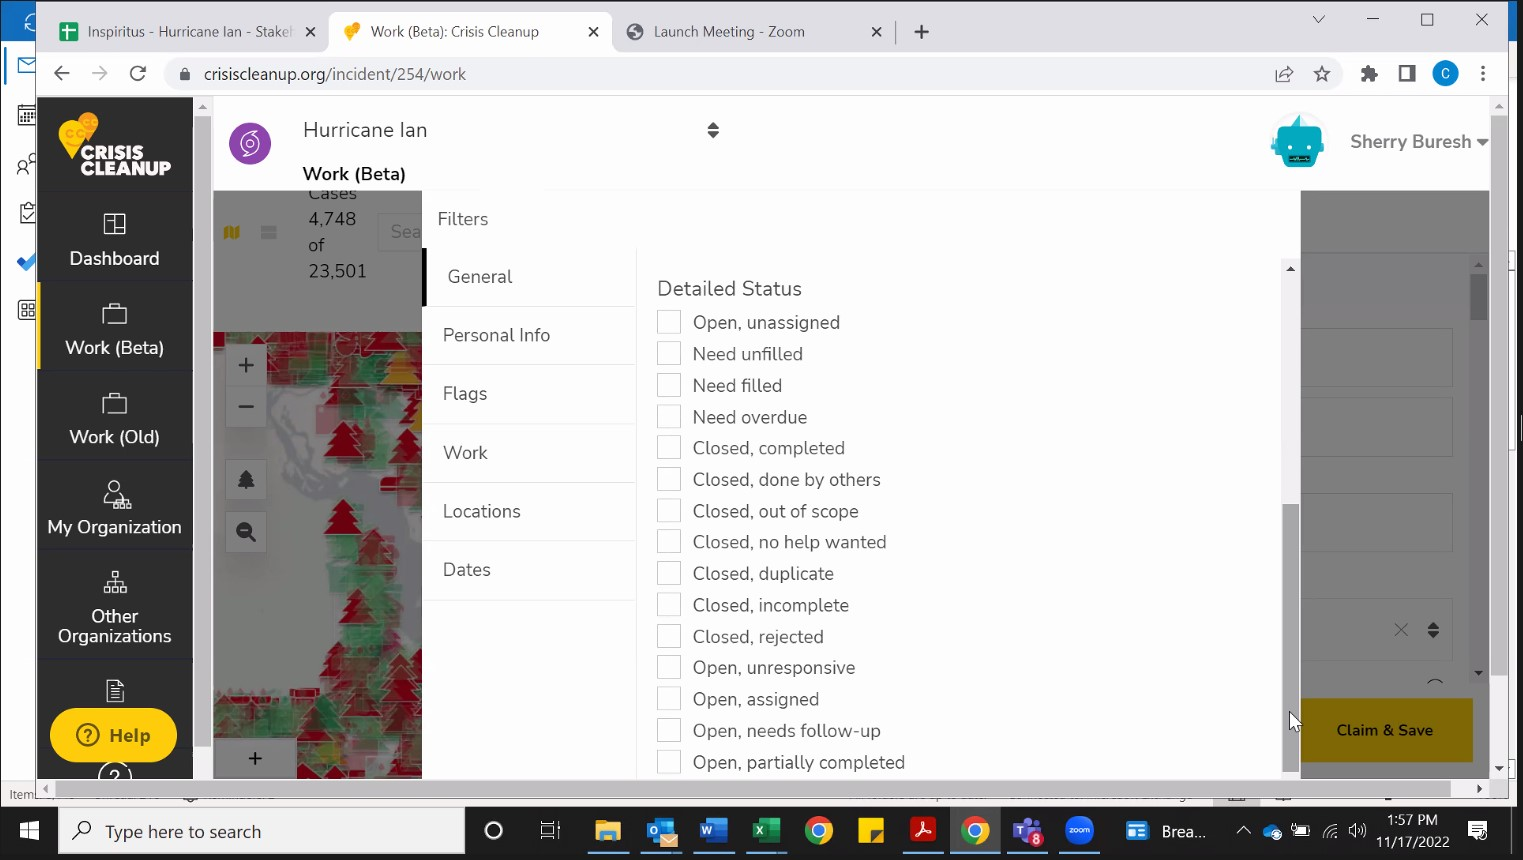Click the plus button below map
This screenshot has width=1523, height=860.
(255, 758)
